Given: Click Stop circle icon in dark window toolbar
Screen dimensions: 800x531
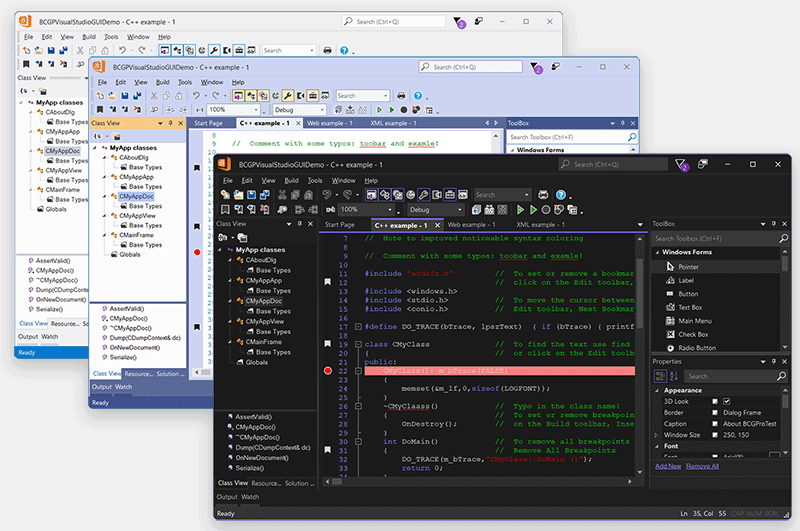Looking at the screenshot, I should [x=546, y=210].
